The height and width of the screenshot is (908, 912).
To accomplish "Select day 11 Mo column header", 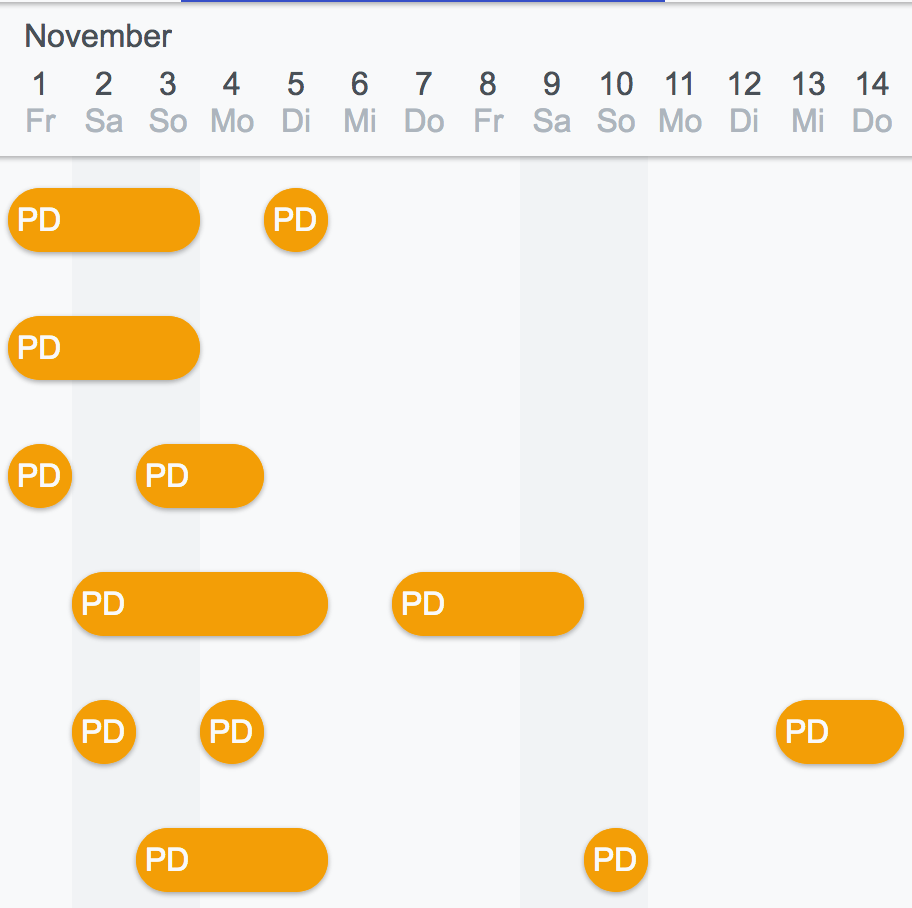I will 680,102.
